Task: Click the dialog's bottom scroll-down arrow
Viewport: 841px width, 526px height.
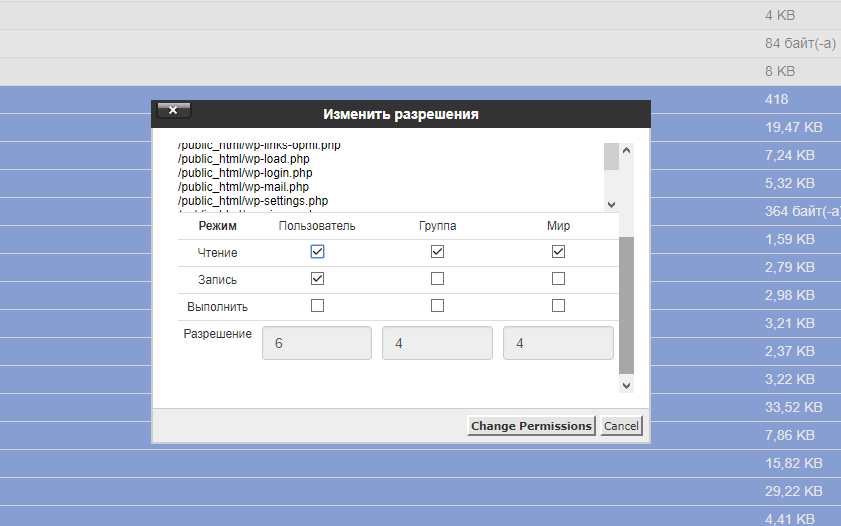Action: (627, 385)
